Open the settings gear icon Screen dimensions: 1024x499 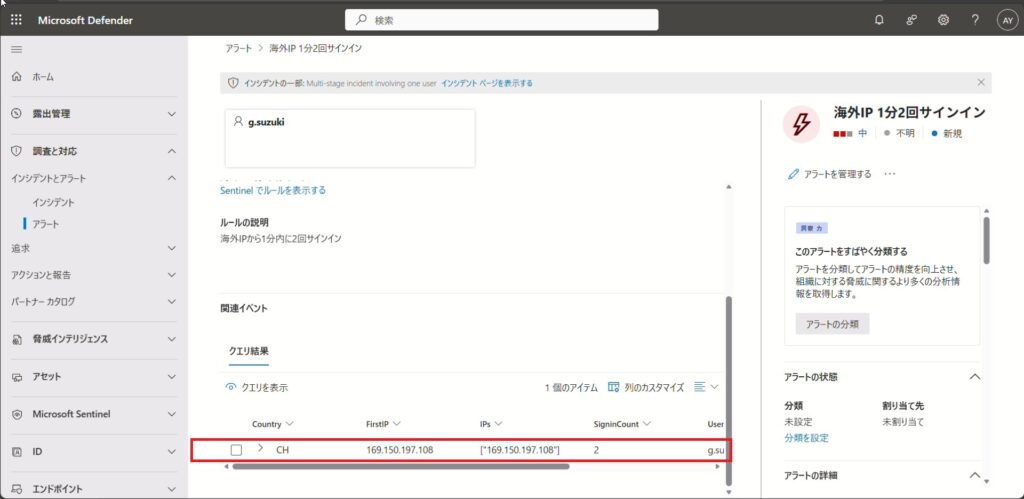pos(943,20)
